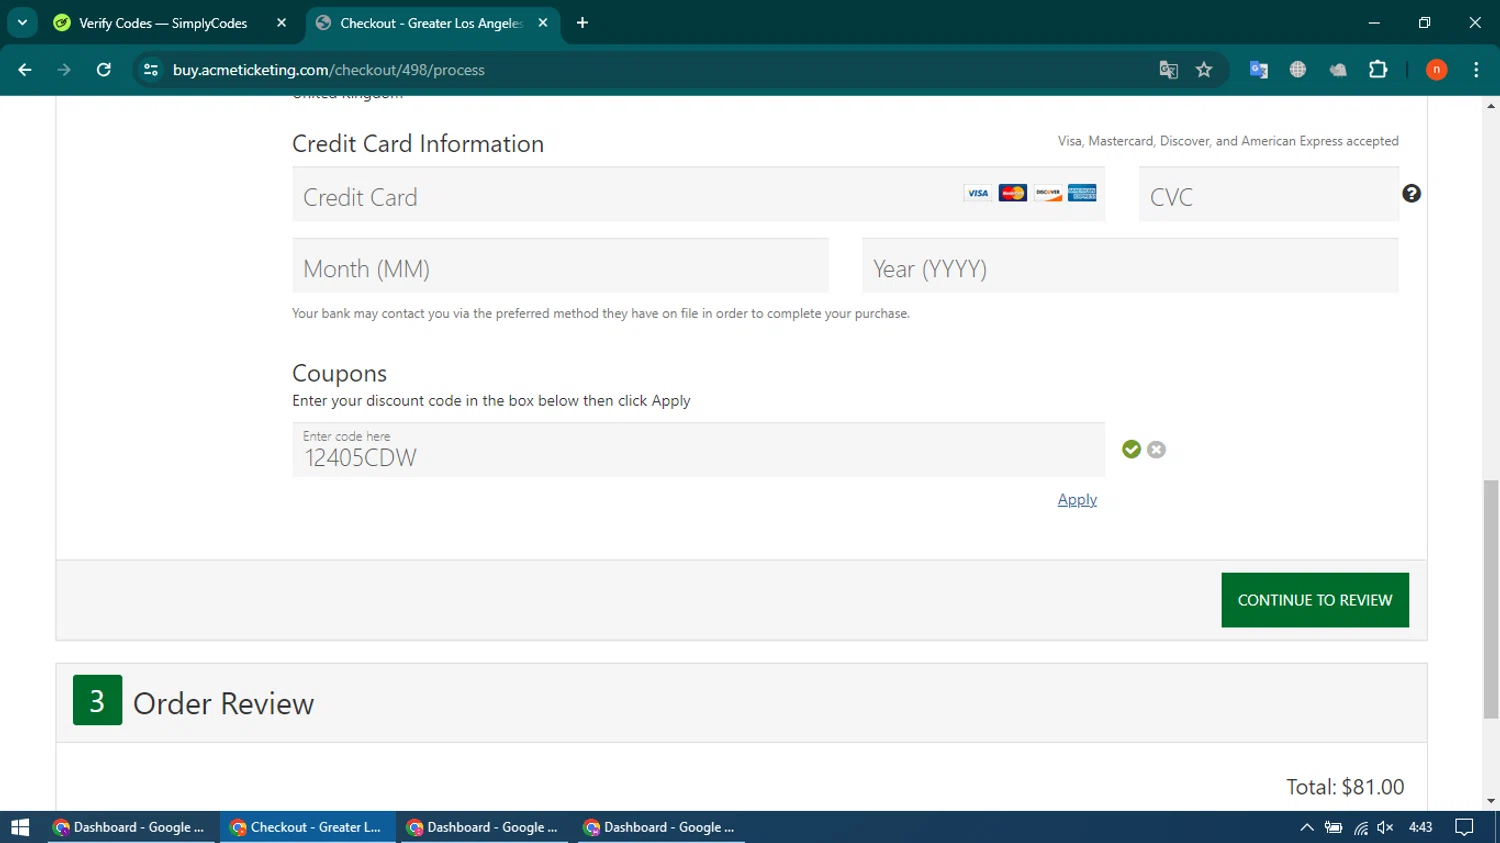1500x843 pixels.
Task: Click the step 3 Order Review badge
Action: tap(97, 700)
